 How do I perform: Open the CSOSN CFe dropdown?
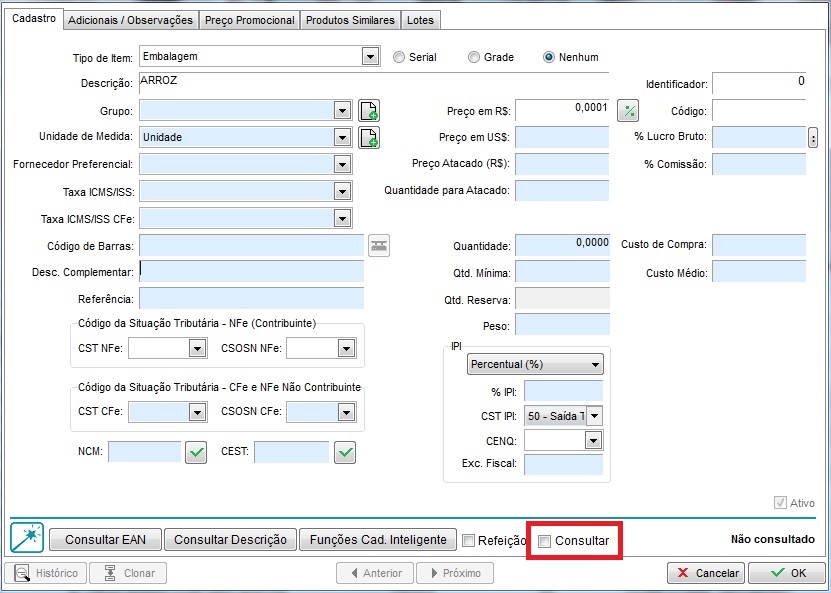click(346, 412)
